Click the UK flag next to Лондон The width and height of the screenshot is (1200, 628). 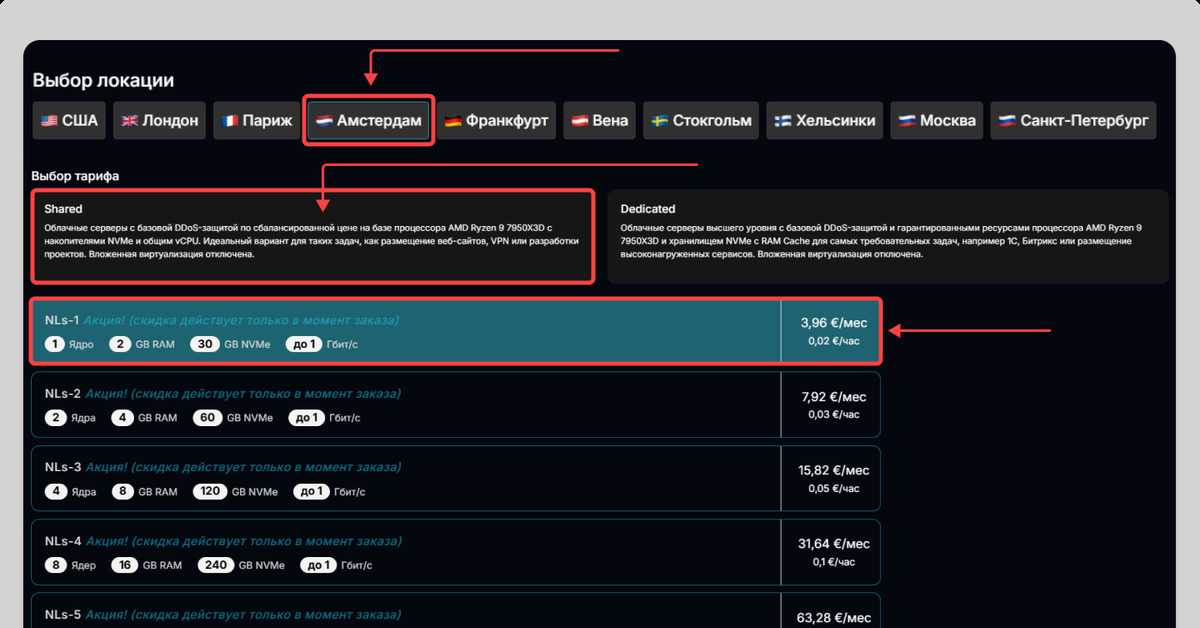tap(129, 121)
